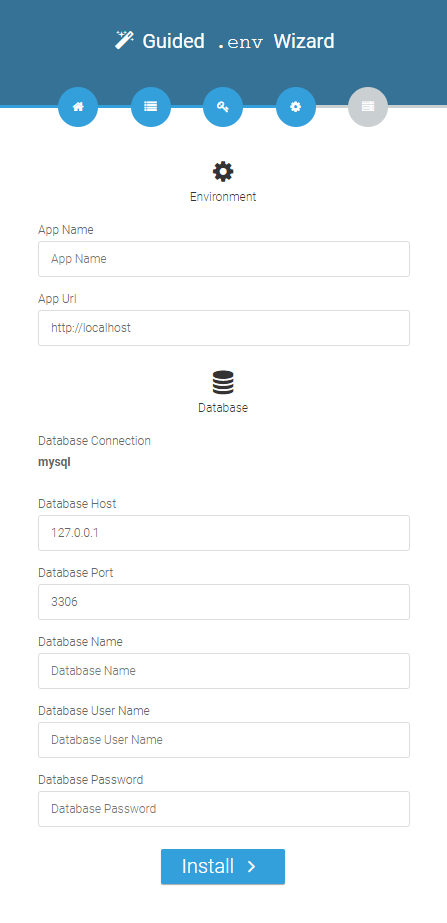Click the Database Connection label

[x=94, y=440]
